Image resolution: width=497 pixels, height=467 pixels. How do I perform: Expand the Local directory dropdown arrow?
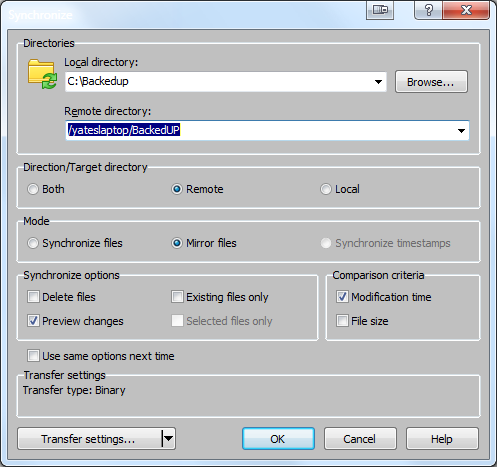[378, 82]
